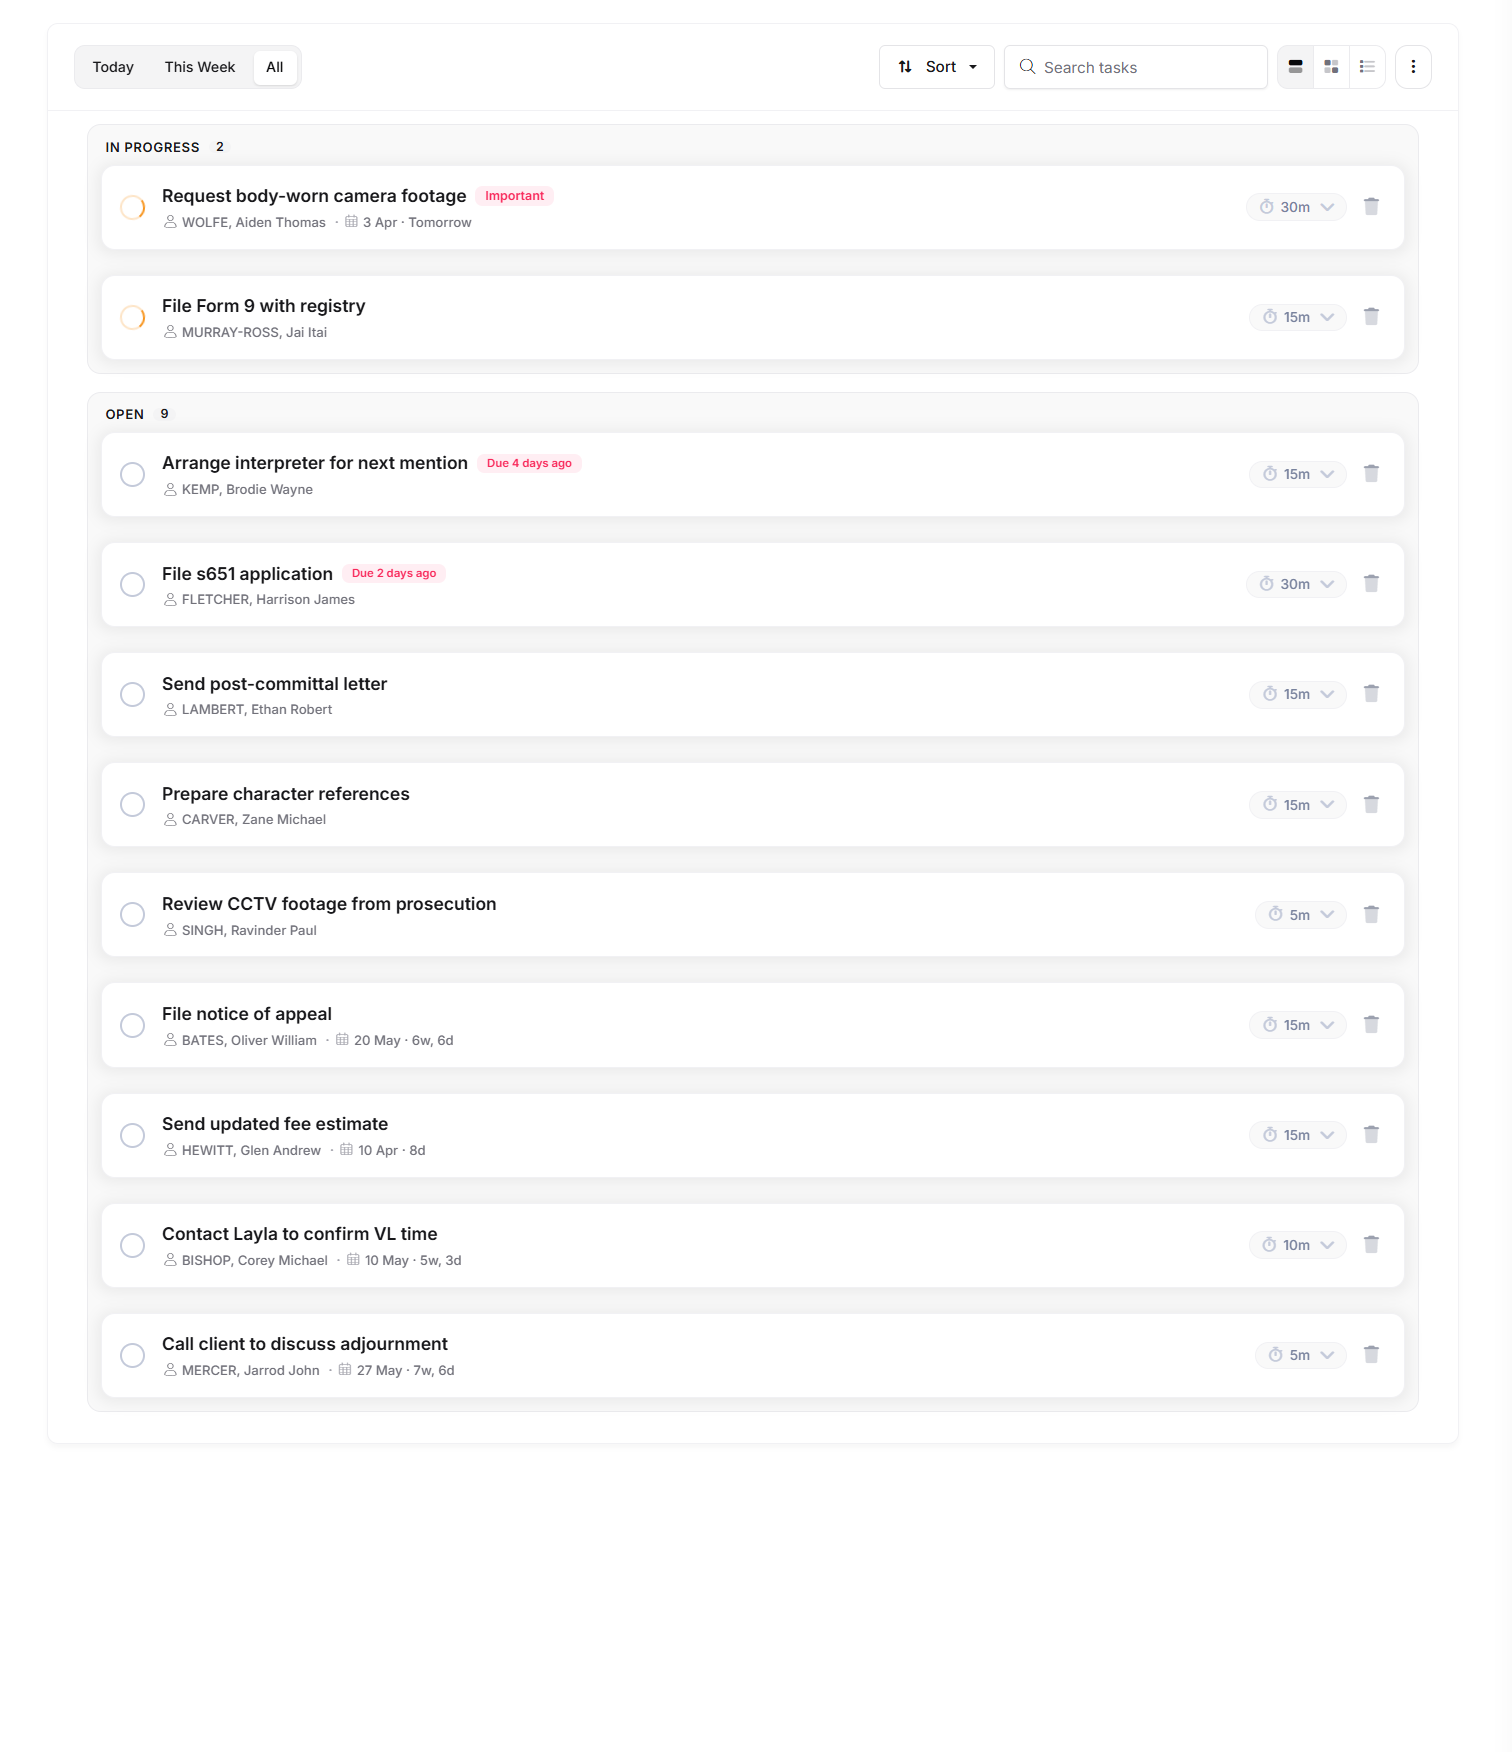Mark Arrange interpreter for next mention complete
The image size is (1512, 1752).
click(132, 474)
